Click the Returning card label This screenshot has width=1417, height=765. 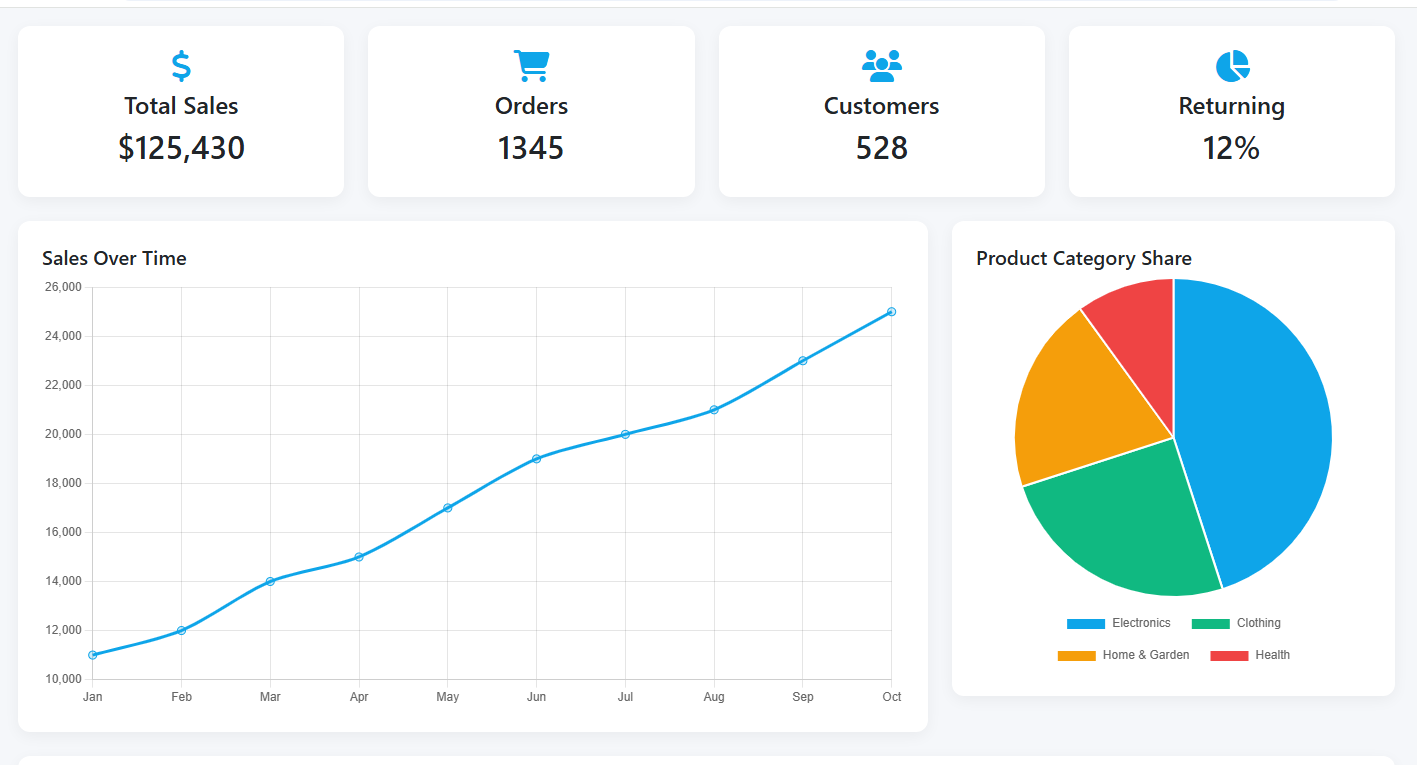point(1232,106)
